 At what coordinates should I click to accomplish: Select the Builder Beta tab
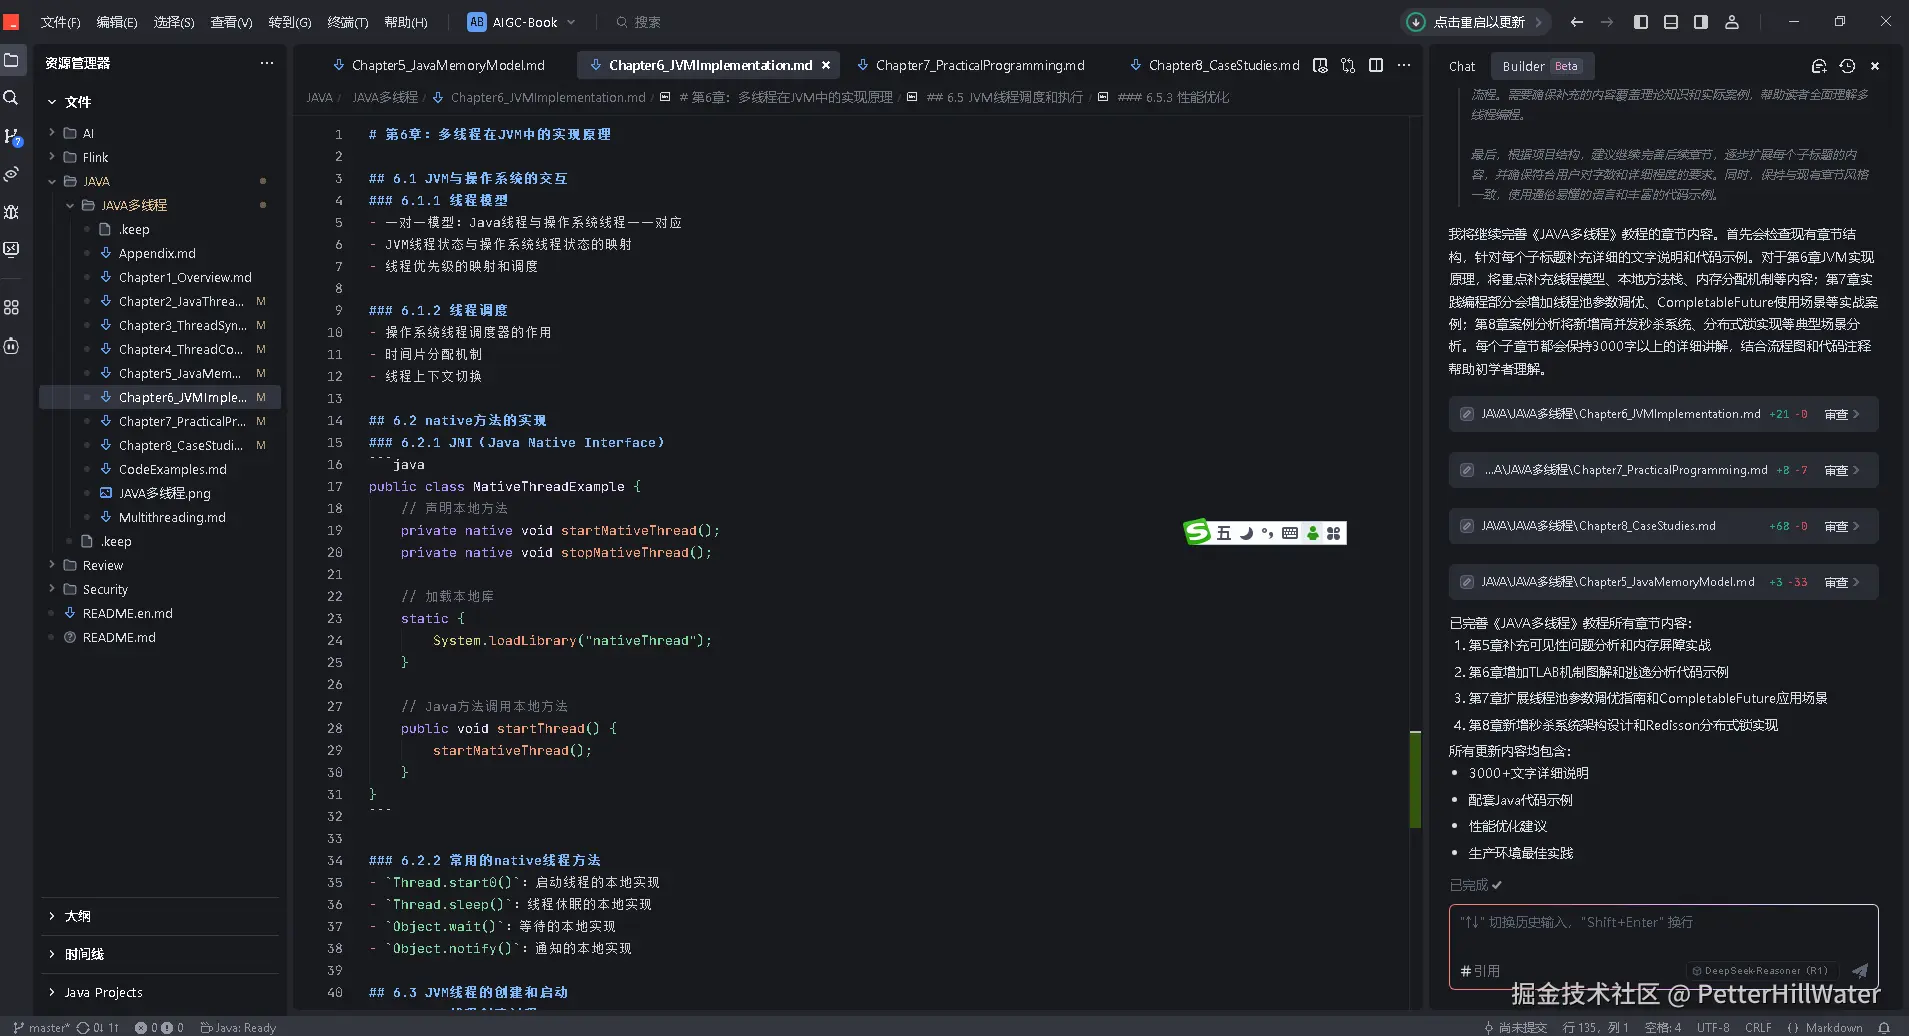1541,66
